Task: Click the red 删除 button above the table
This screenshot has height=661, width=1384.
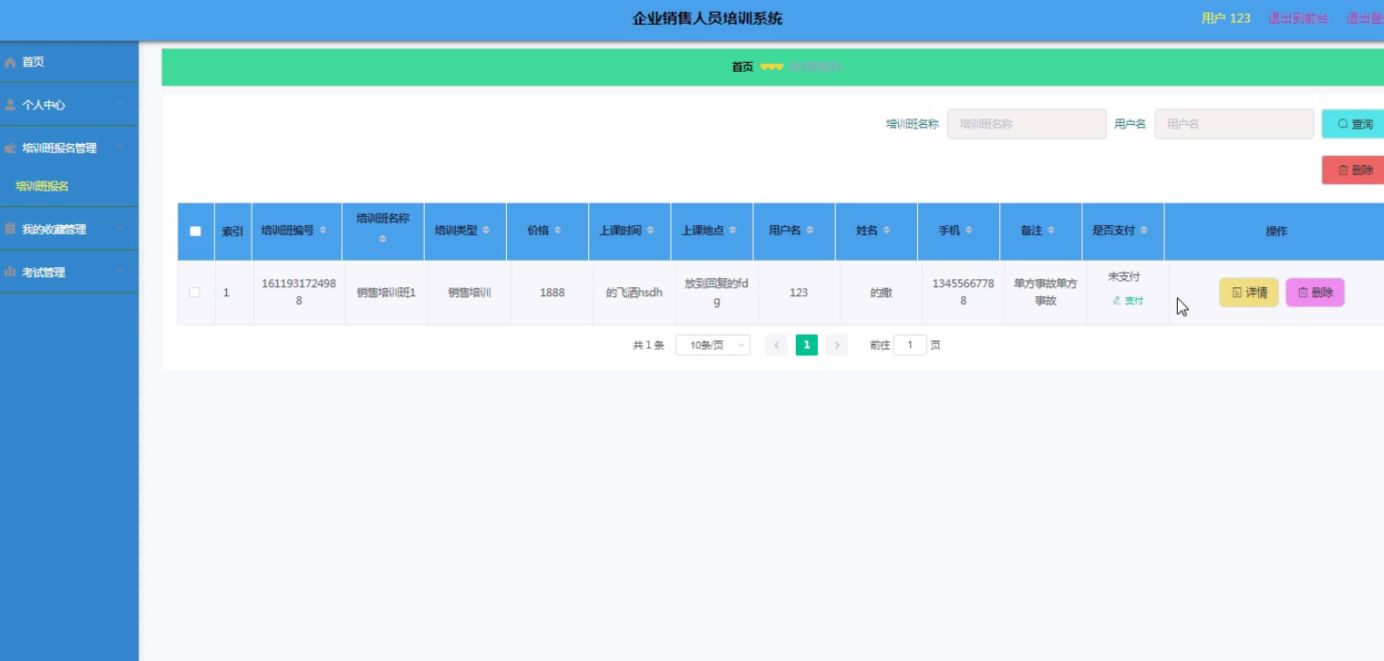Action: (x=1354, y=170)
